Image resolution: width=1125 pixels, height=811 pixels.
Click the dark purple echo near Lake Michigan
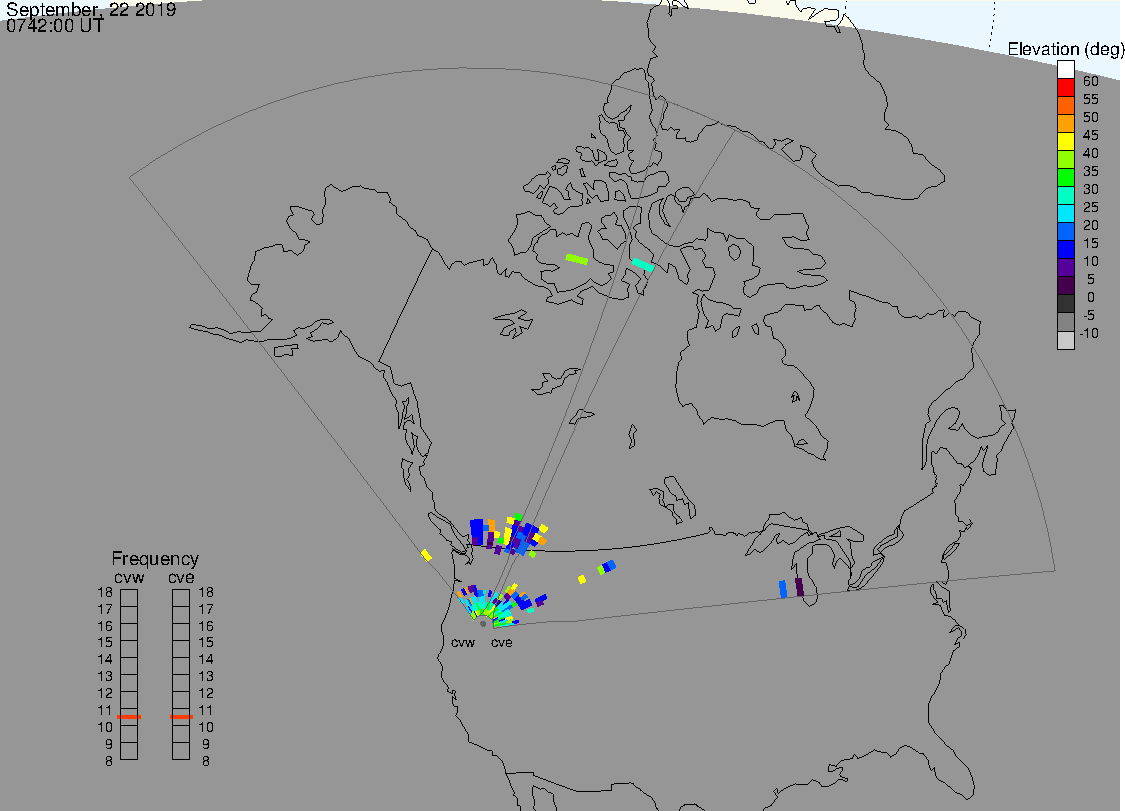[799, 587]
